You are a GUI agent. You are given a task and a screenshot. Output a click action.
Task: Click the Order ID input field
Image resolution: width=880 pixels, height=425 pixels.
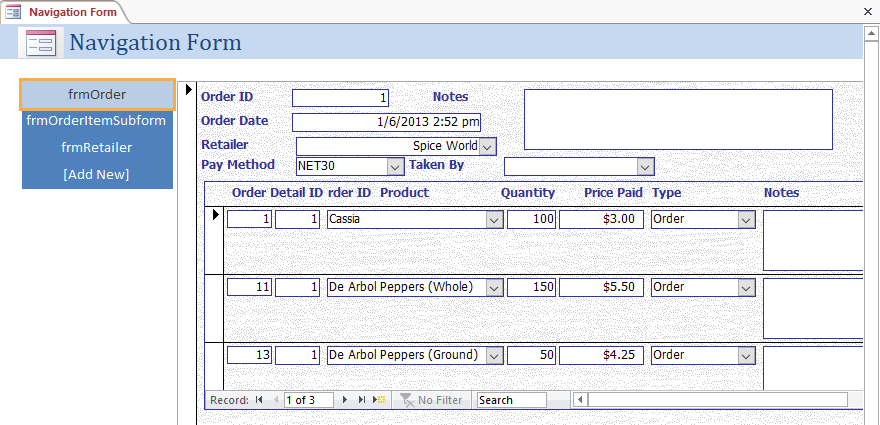tap(341, 98)
